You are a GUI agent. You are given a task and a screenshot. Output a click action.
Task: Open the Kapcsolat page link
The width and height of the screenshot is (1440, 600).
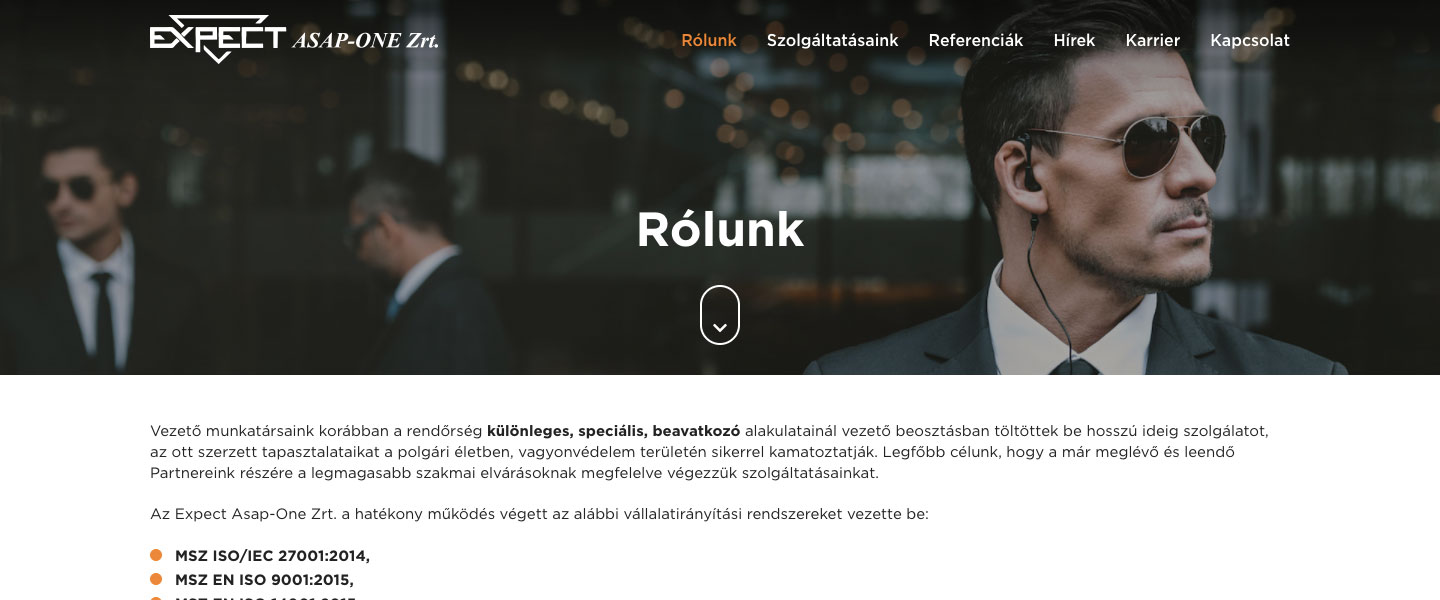click(x=1250, y=41)
